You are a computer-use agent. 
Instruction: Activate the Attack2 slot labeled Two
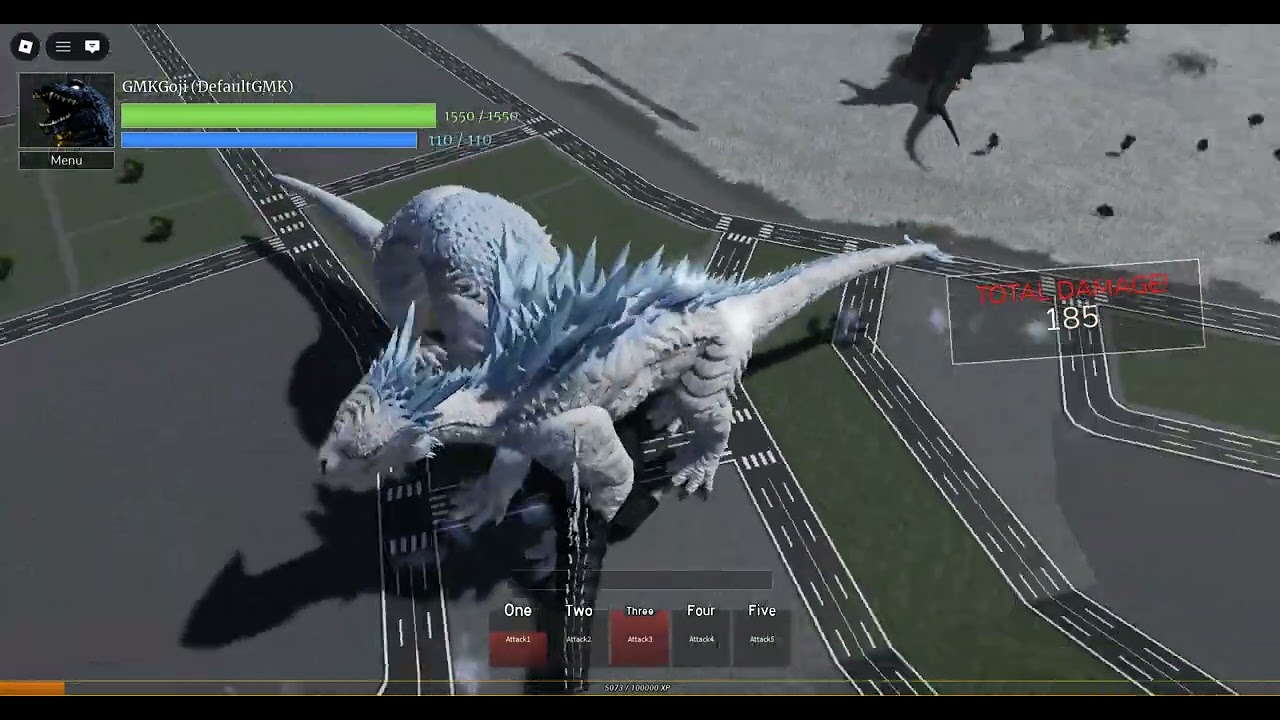pos(579,639)
